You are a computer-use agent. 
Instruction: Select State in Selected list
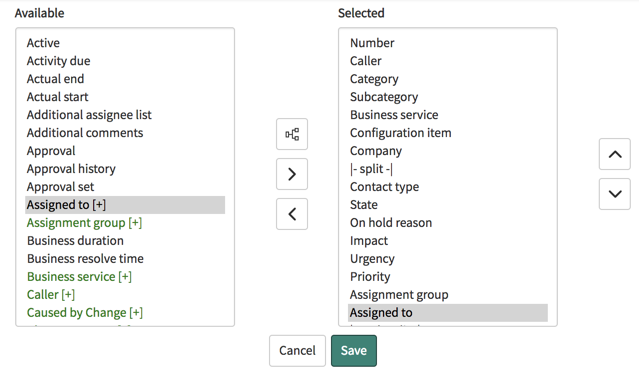[448, 205]
